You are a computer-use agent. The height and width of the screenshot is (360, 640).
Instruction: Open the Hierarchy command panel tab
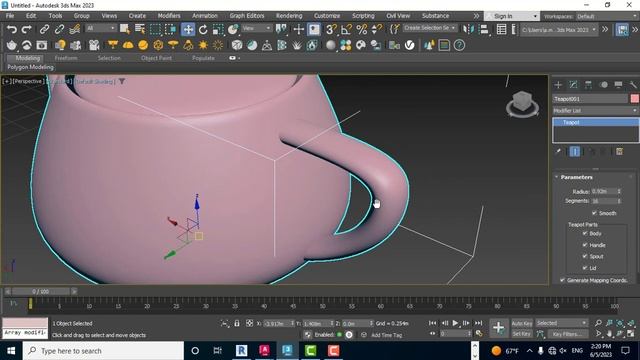(x=588, y=84)
